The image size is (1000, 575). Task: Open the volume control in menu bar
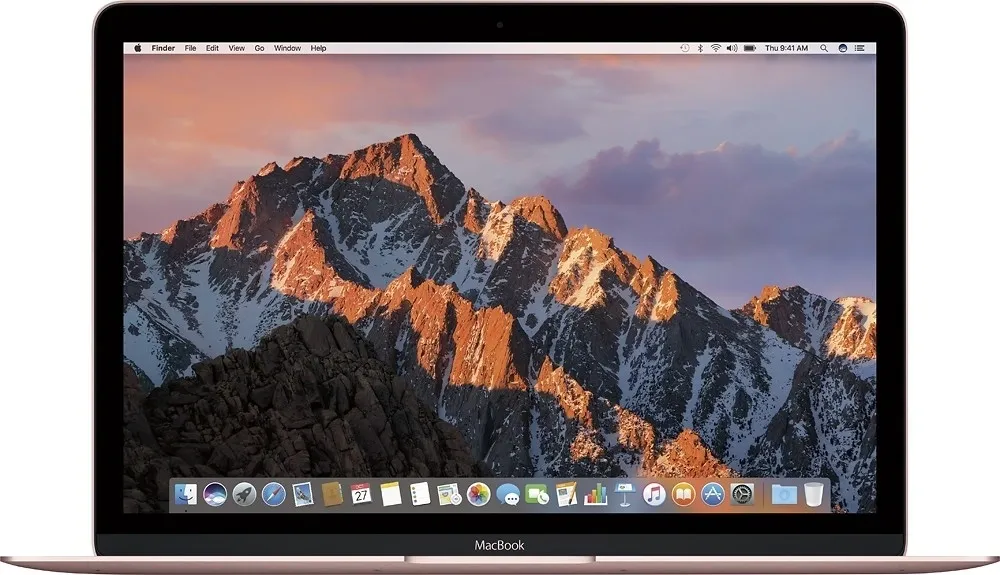click(x=732, y=48)
